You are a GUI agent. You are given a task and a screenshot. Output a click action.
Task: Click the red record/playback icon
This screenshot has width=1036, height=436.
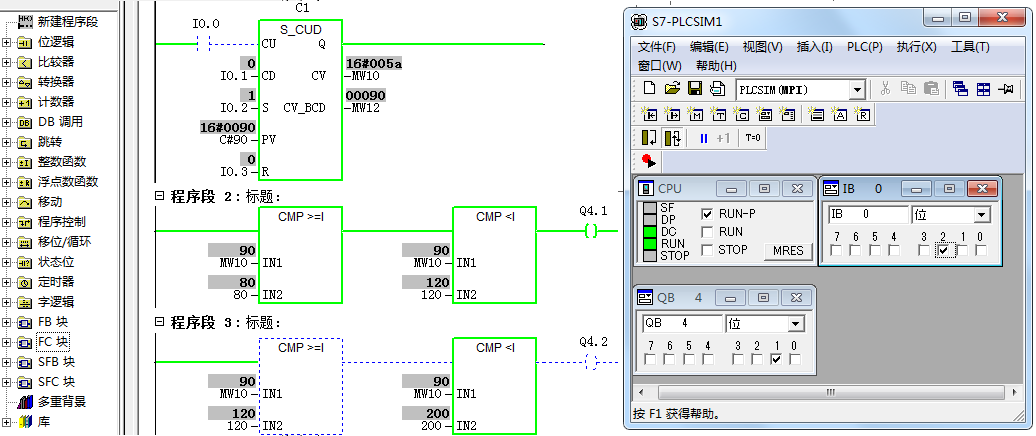pos(648,161)
